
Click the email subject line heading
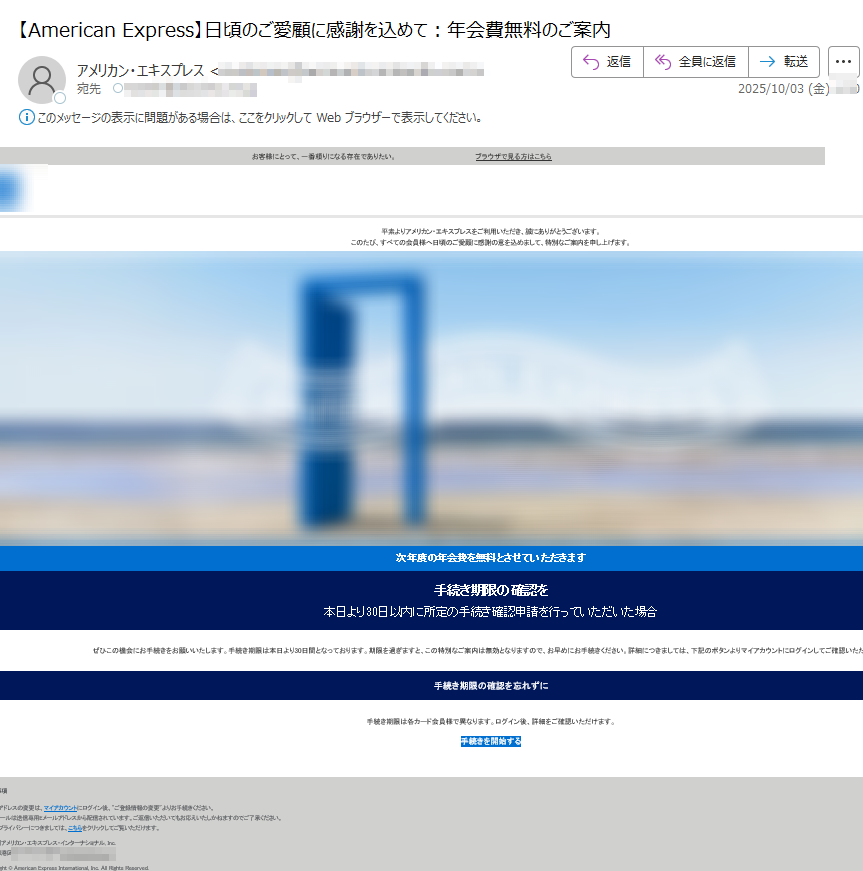click(x=314, y=29)
